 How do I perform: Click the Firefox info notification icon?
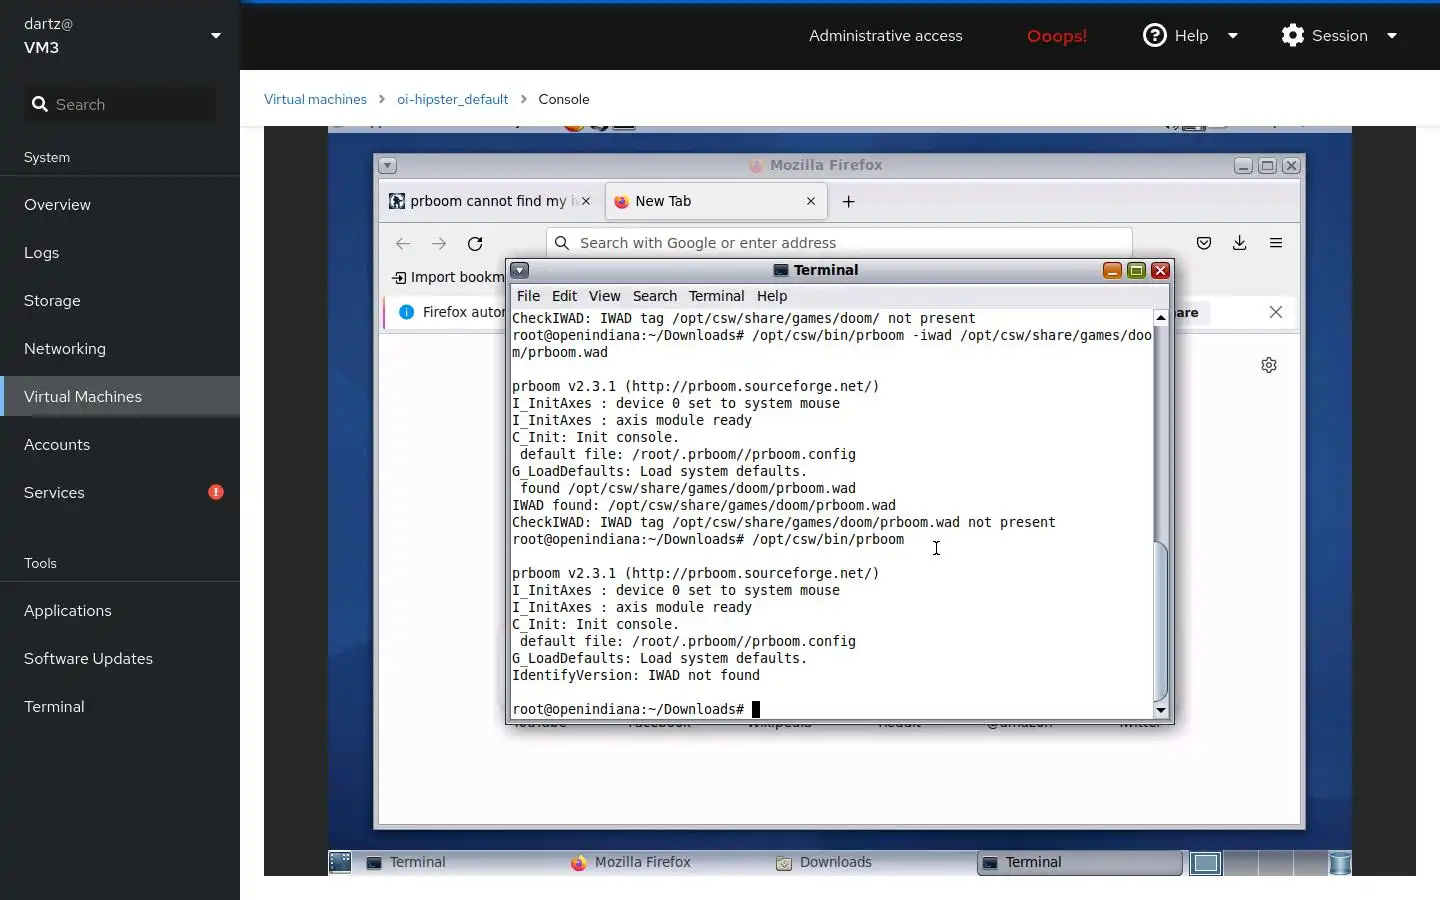407,312
